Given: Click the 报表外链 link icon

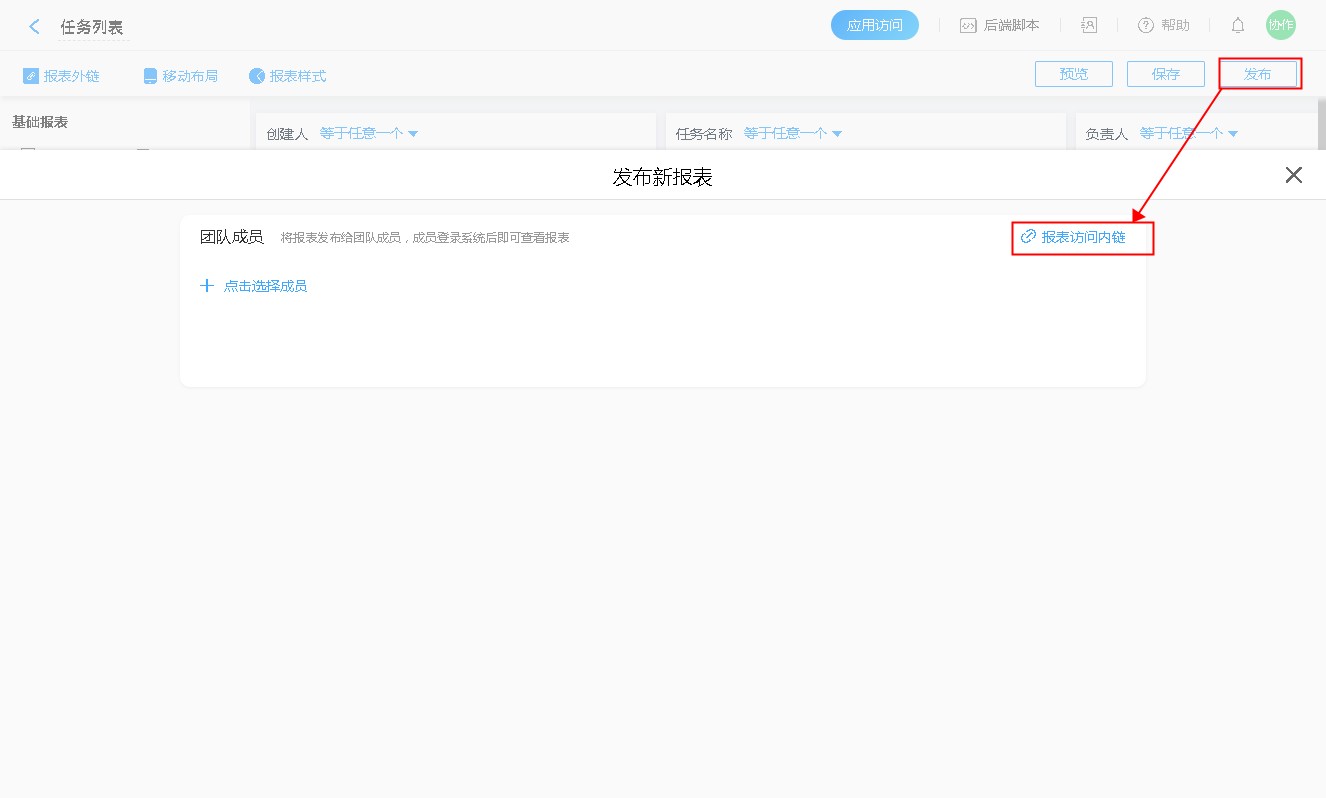Looking at the screenshot, I should pos(31,76).
